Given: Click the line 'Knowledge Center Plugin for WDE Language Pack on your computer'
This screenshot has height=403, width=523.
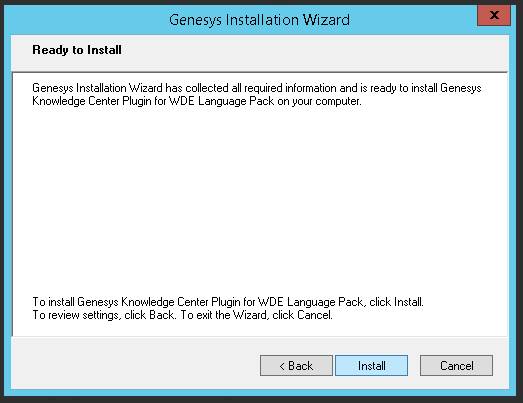Looking at the screenshot, I should tap(197, 101).
